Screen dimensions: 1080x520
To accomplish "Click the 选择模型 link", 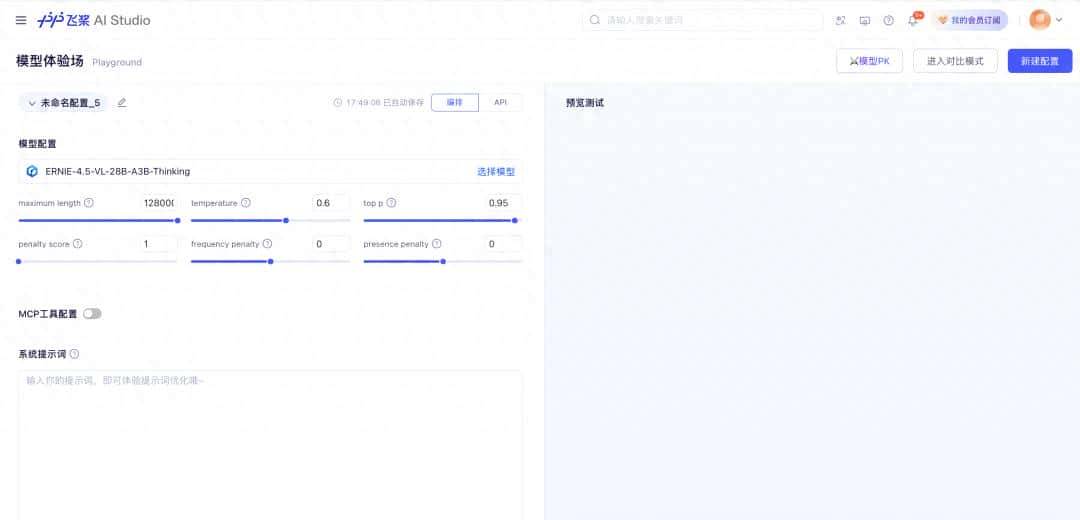I will click(496, 171).
